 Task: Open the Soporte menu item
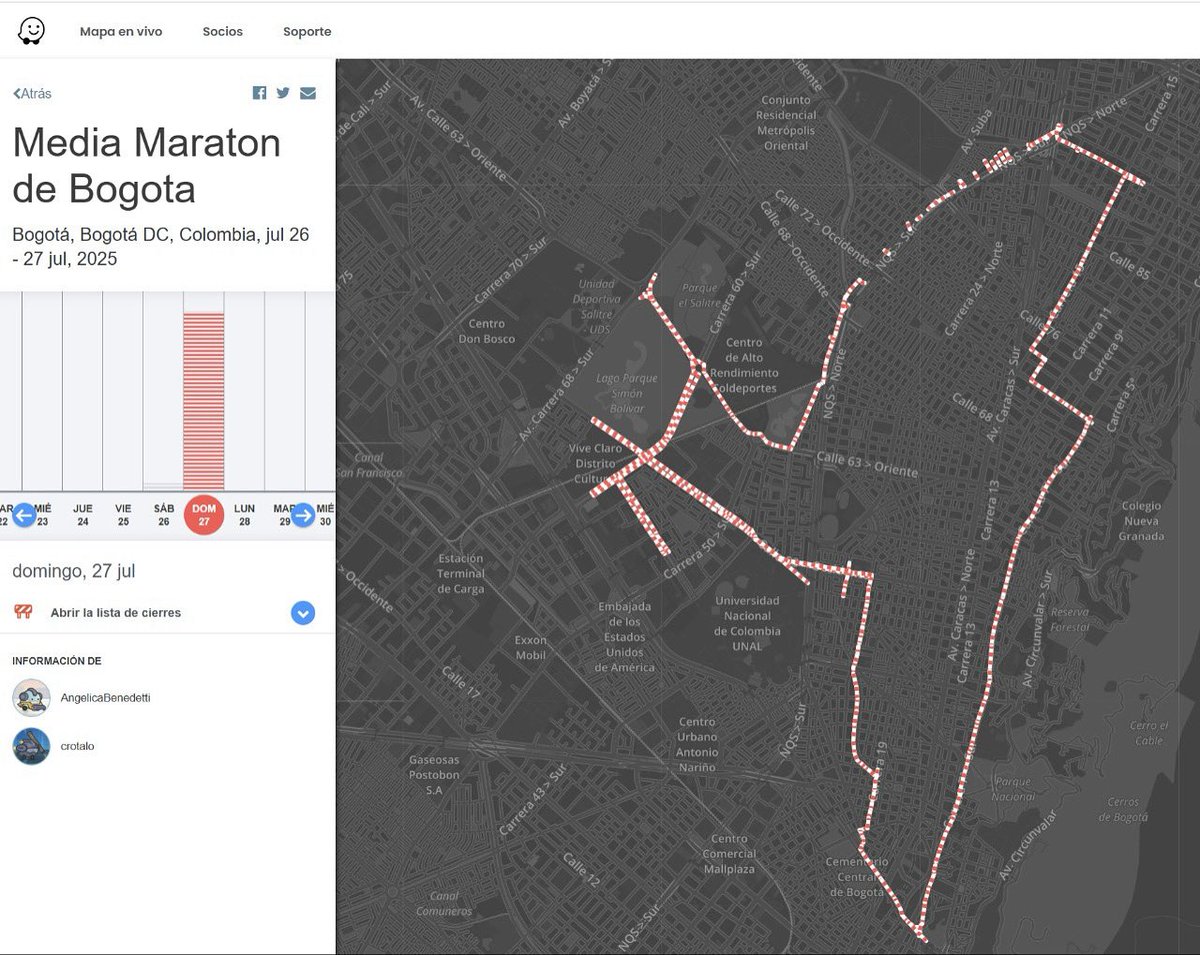pos(307,32)
